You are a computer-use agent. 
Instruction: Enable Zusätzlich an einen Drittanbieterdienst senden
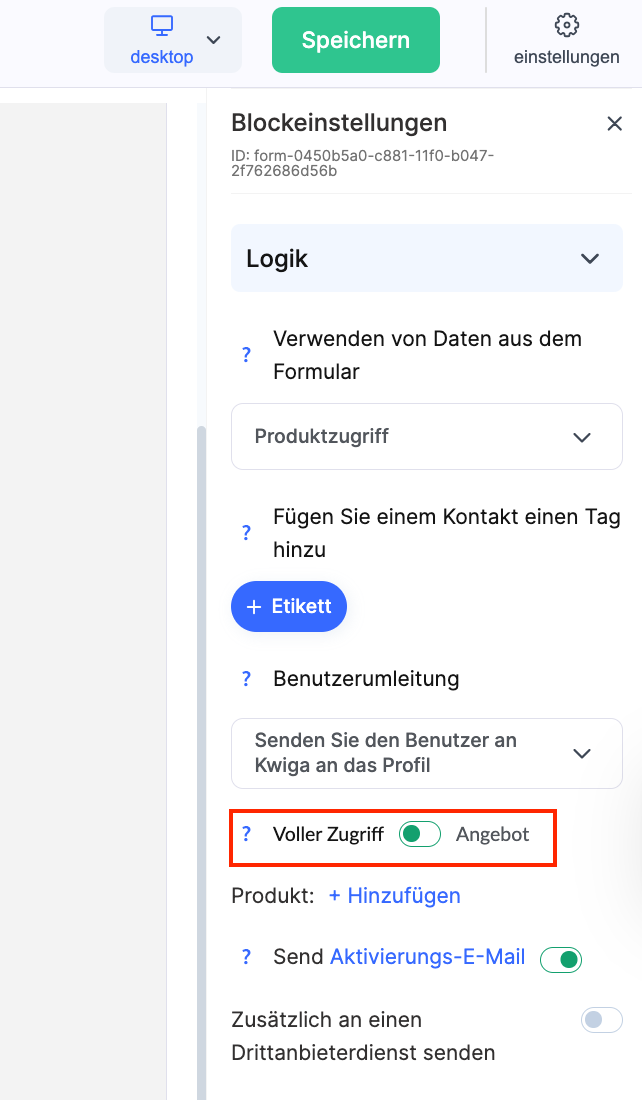[601, 1020]
